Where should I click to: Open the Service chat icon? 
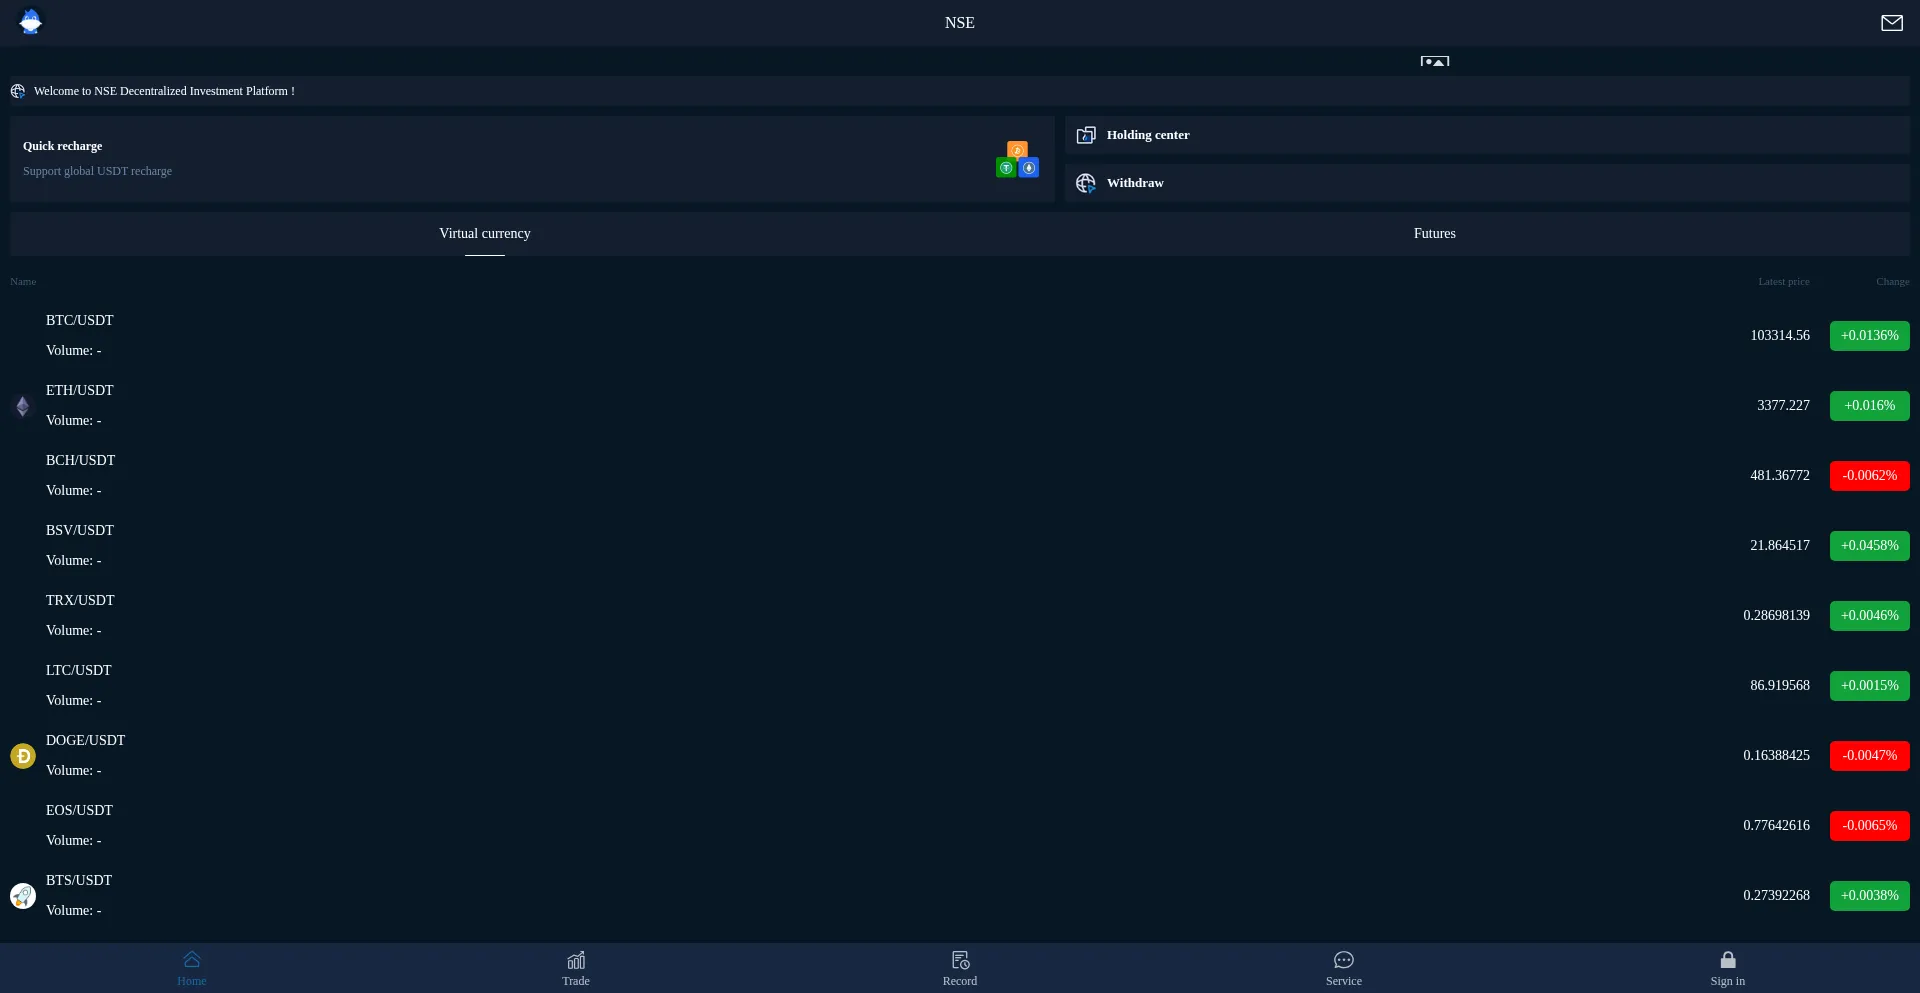[1343, 960]
